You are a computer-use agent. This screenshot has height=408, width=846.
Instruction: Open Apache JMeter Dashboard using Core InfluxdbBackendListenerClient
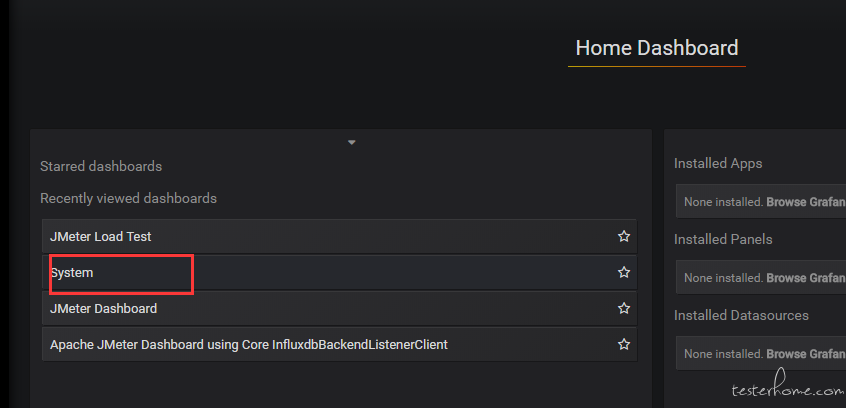249,345
